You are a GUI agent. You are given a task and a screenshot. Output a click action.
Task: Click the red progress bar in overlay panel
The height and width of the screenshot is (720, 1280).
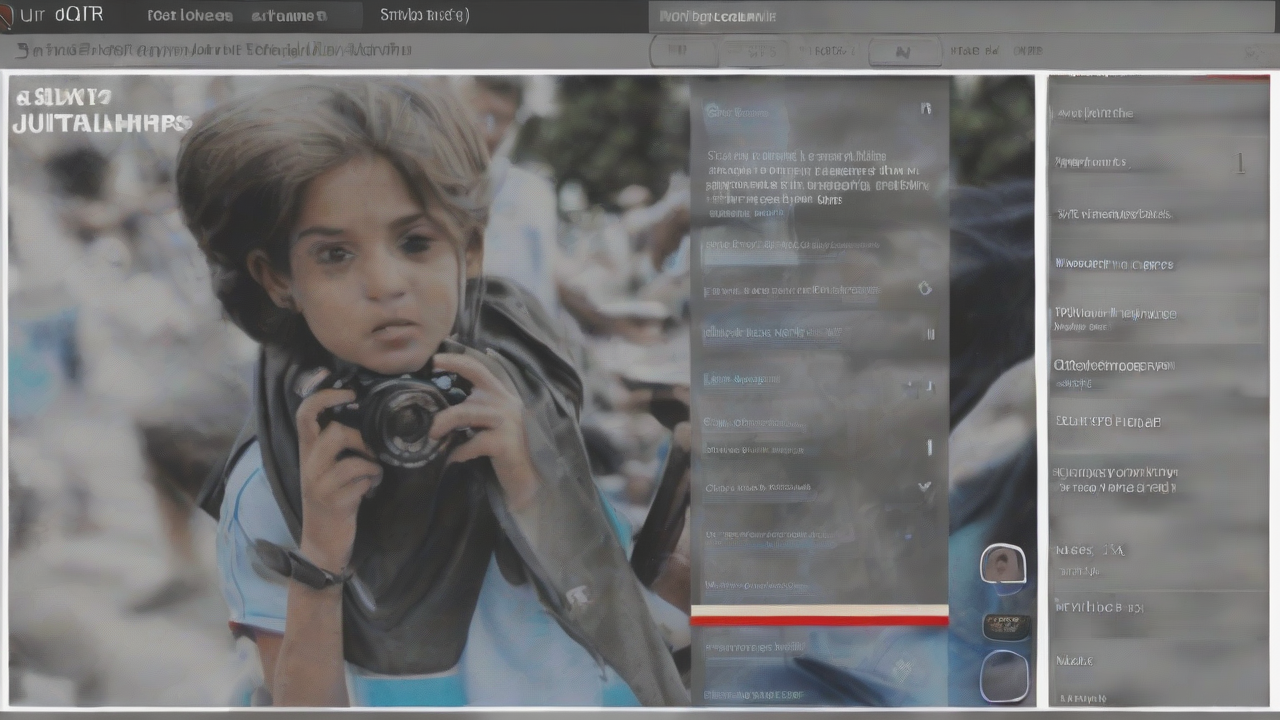pyautogui.click(x=819, y=621)
